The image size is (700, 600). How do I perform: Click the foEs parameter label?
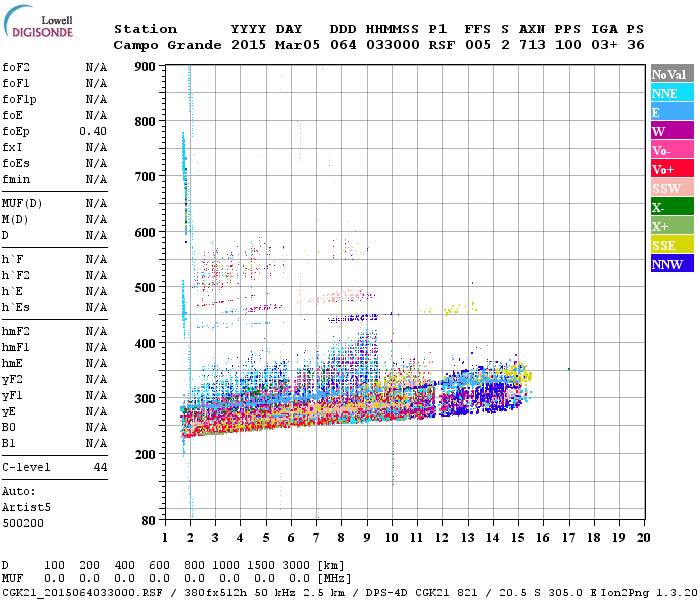tap(16, 163)
